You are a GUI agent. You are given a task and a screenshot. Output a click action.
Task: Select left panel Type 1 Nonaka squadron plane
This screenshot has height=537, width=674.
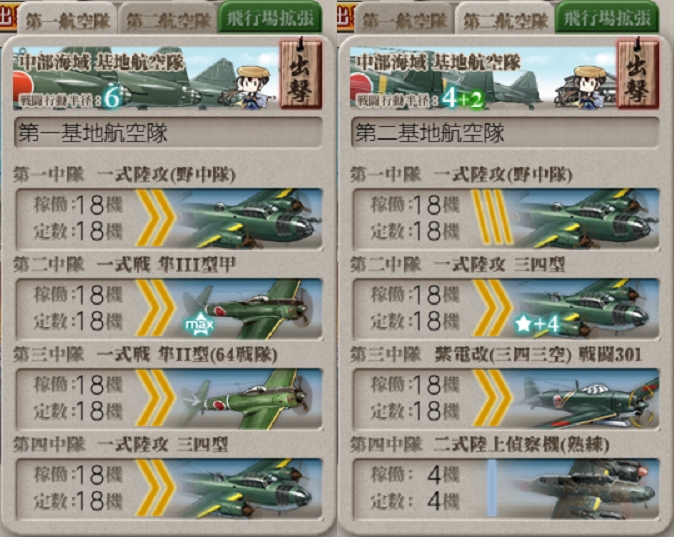tap(169, 218)
